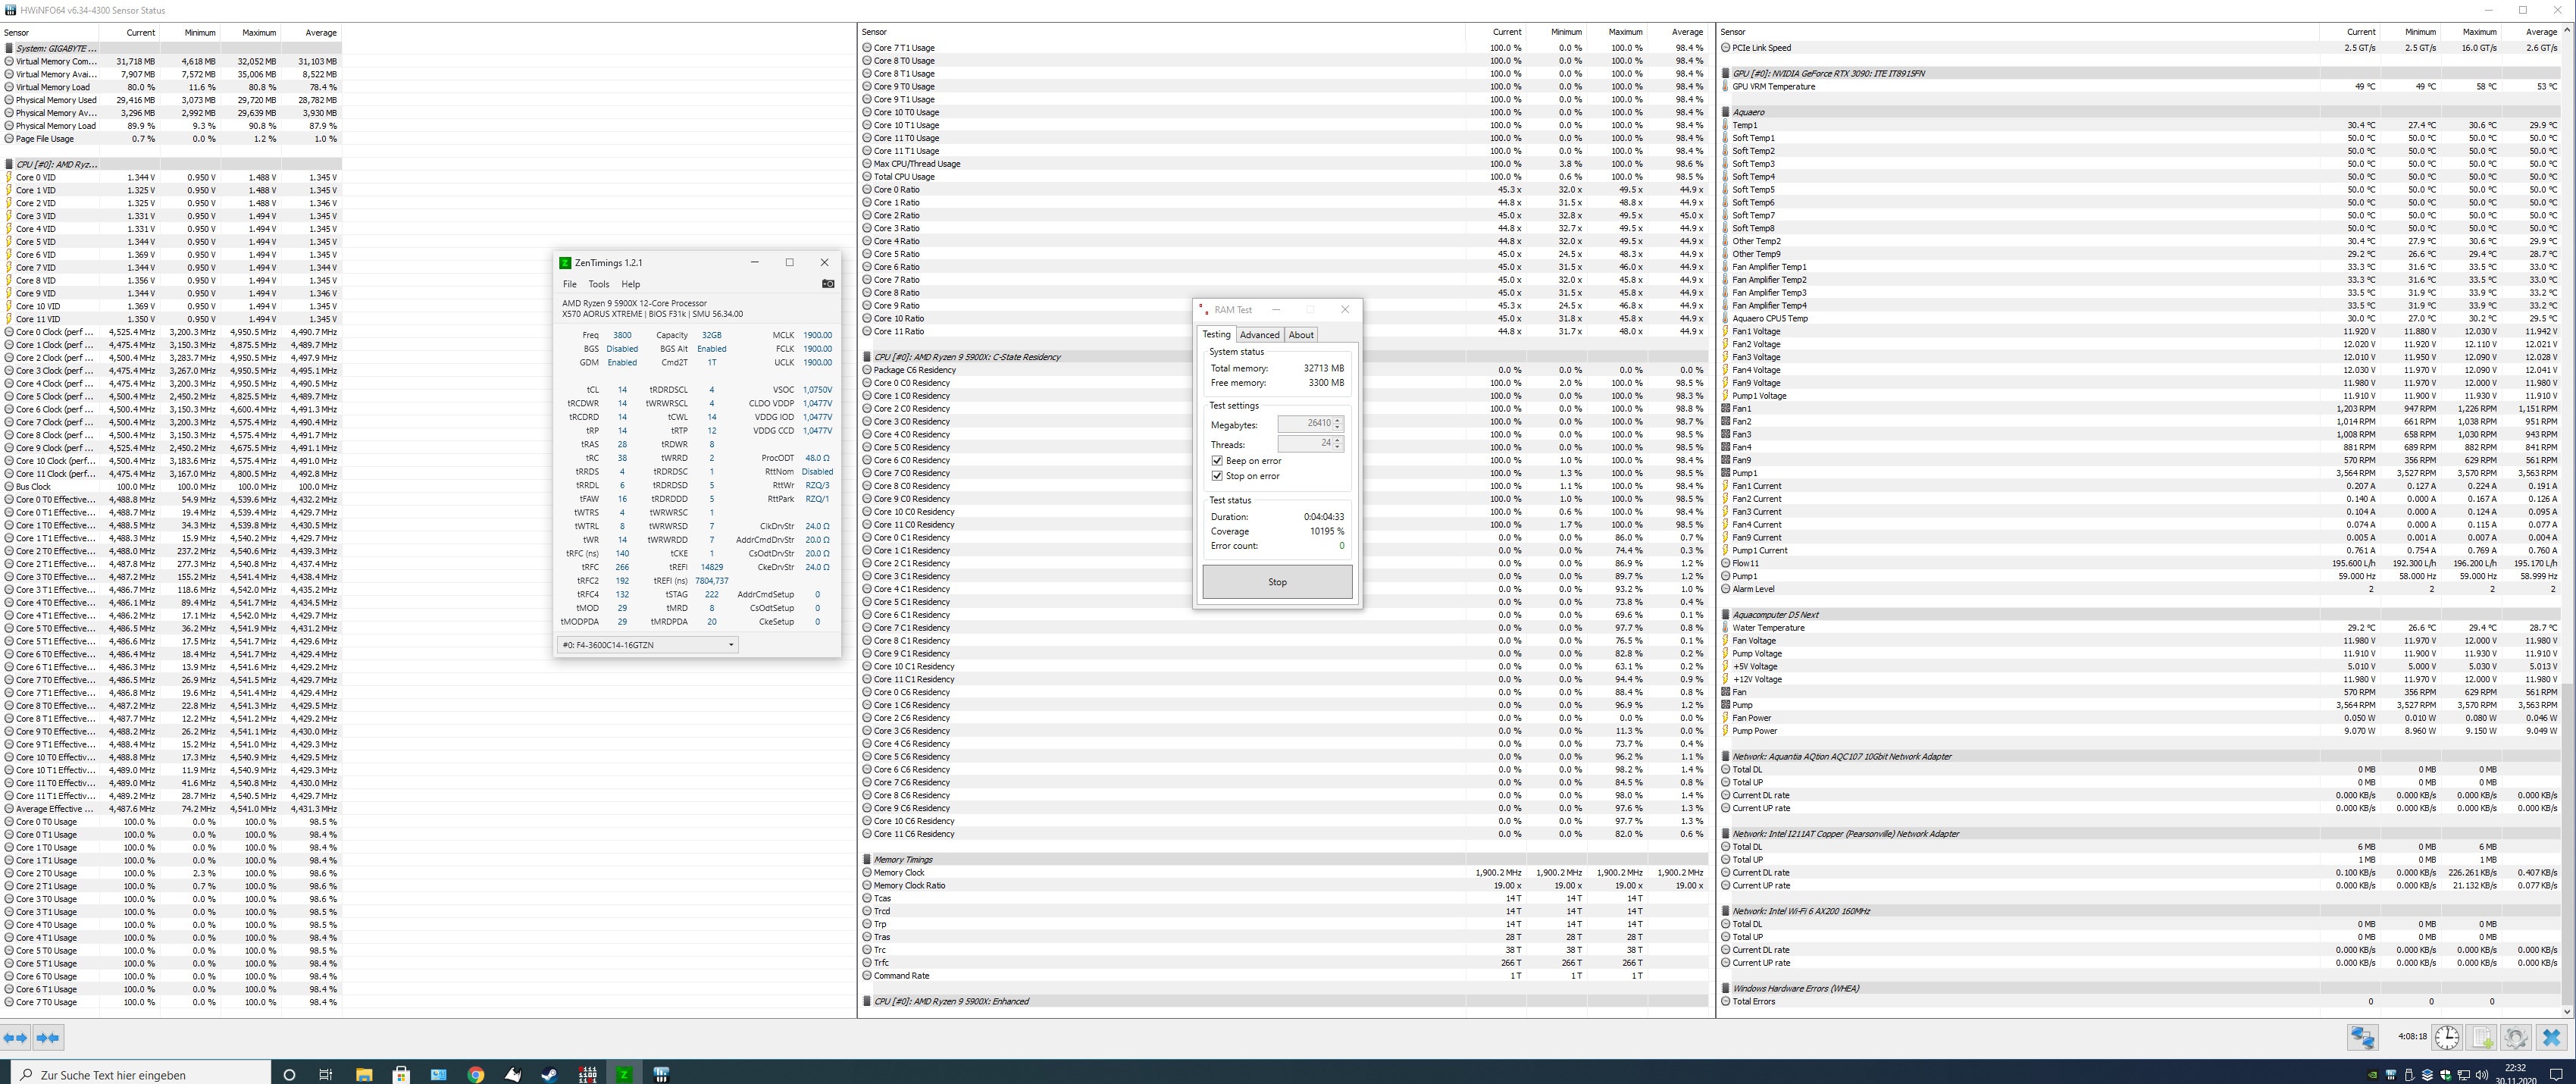Open the F4-3600C14-16GTZN profile dropdown
2576x1084 pixels.
point(731,644)
